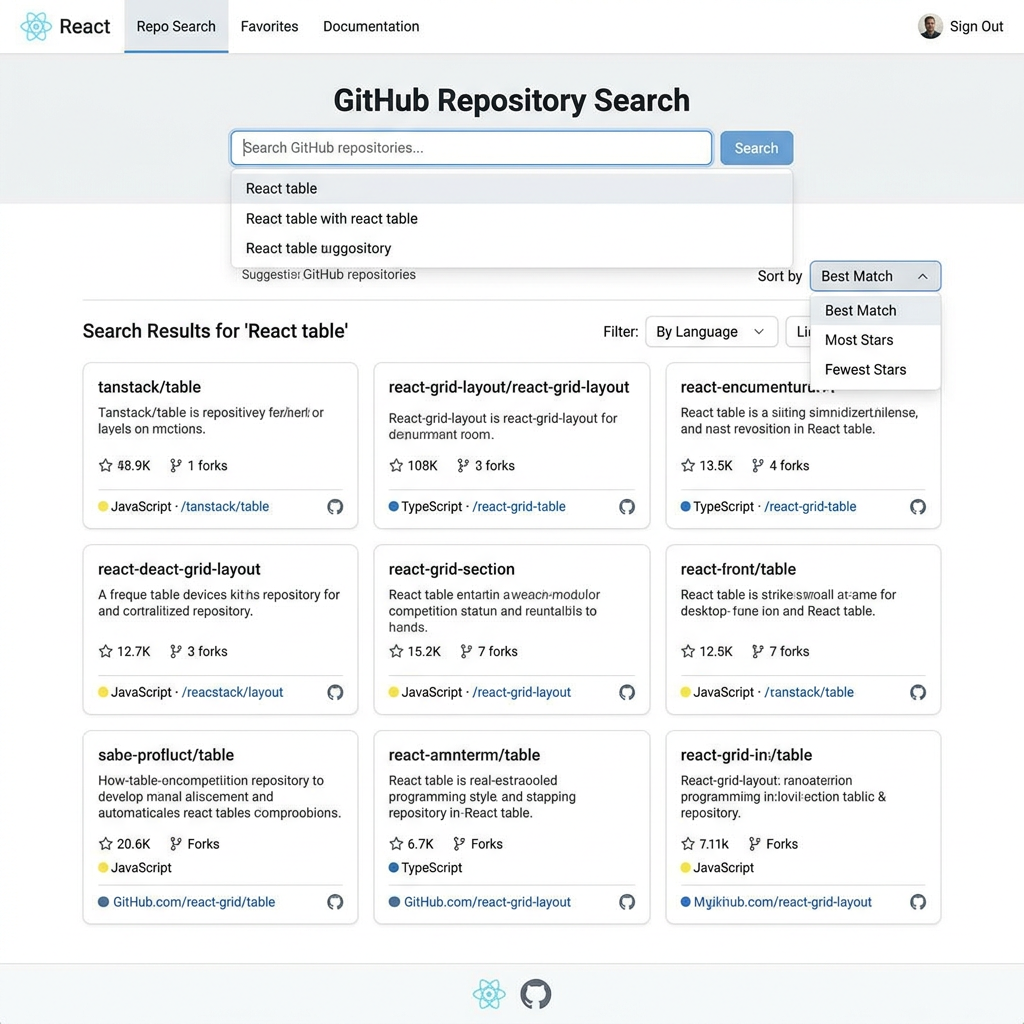Open /react-grid-table link on react-grid-layout card
The image size is (1024, 1024).
pyautogui.click(x=519, y=507)
